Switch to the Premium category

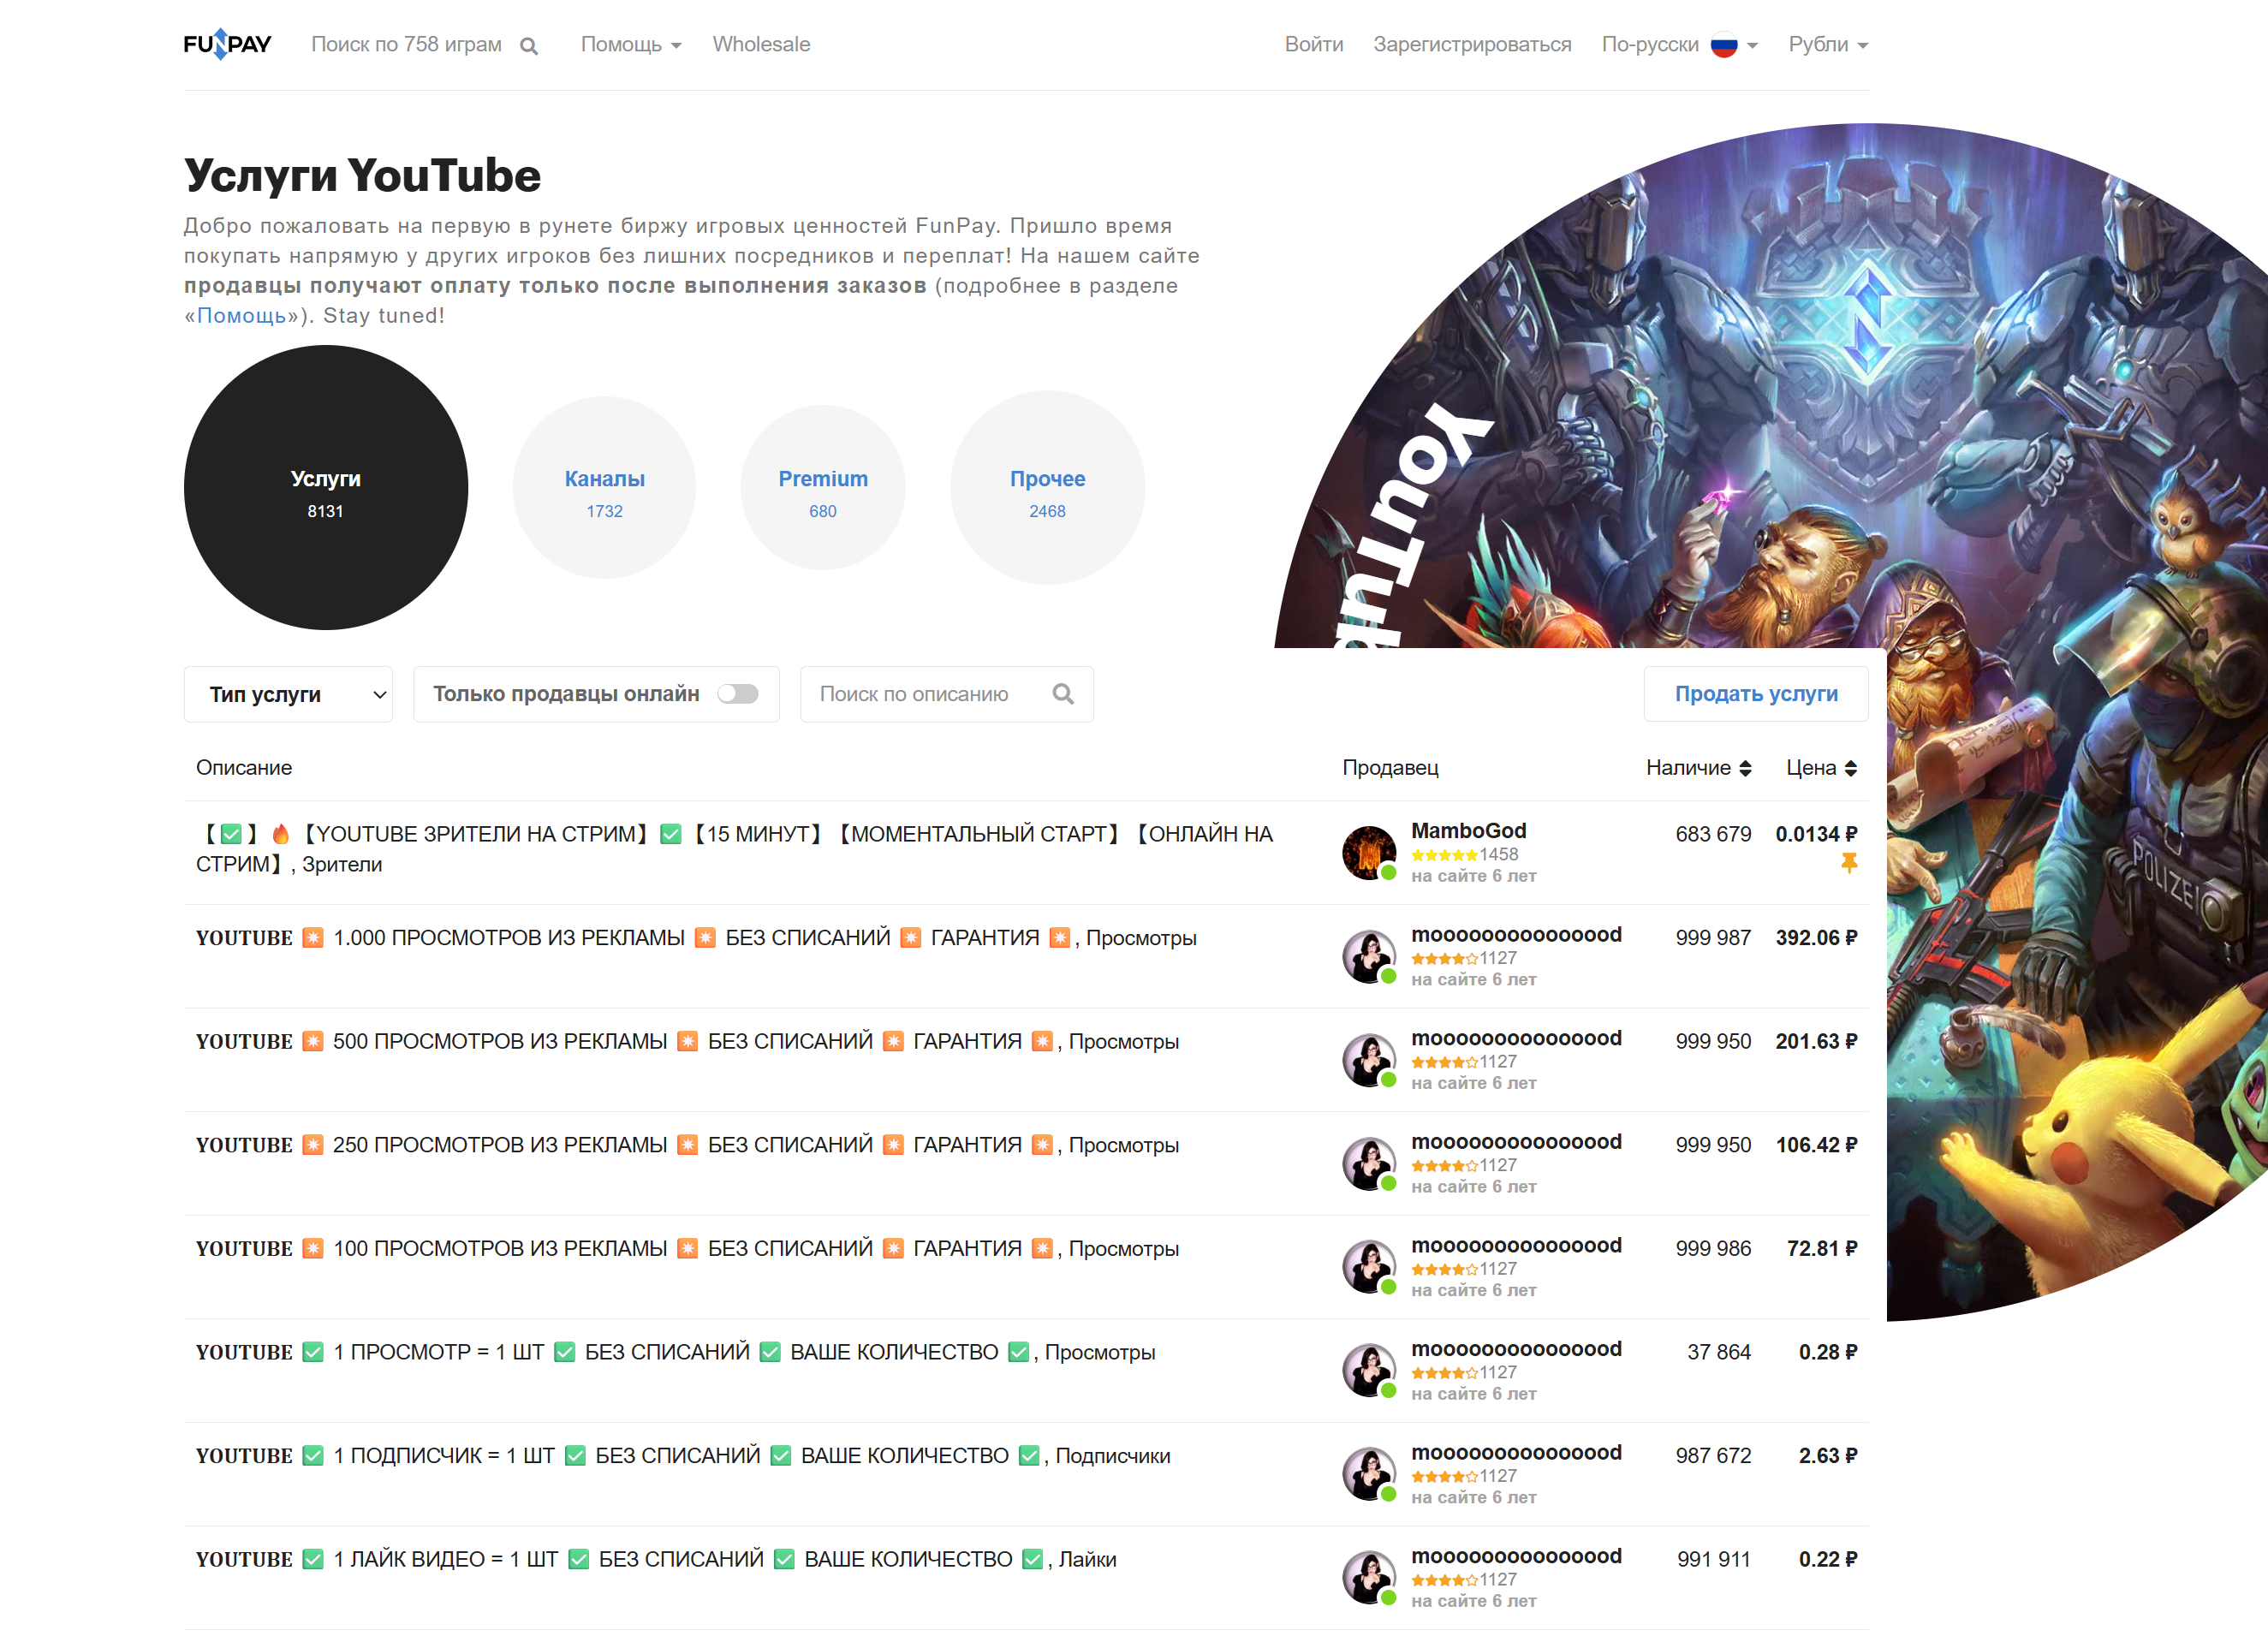coord(822,488)
